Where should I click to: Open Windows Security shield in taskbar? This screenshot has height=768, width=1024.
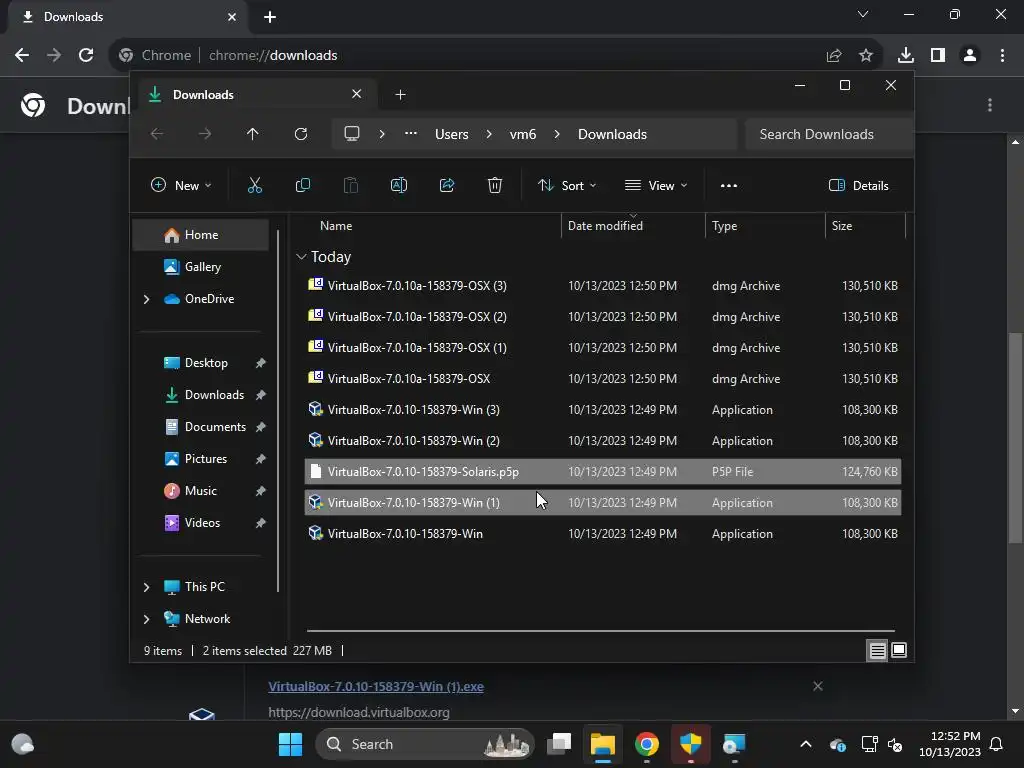690,744
